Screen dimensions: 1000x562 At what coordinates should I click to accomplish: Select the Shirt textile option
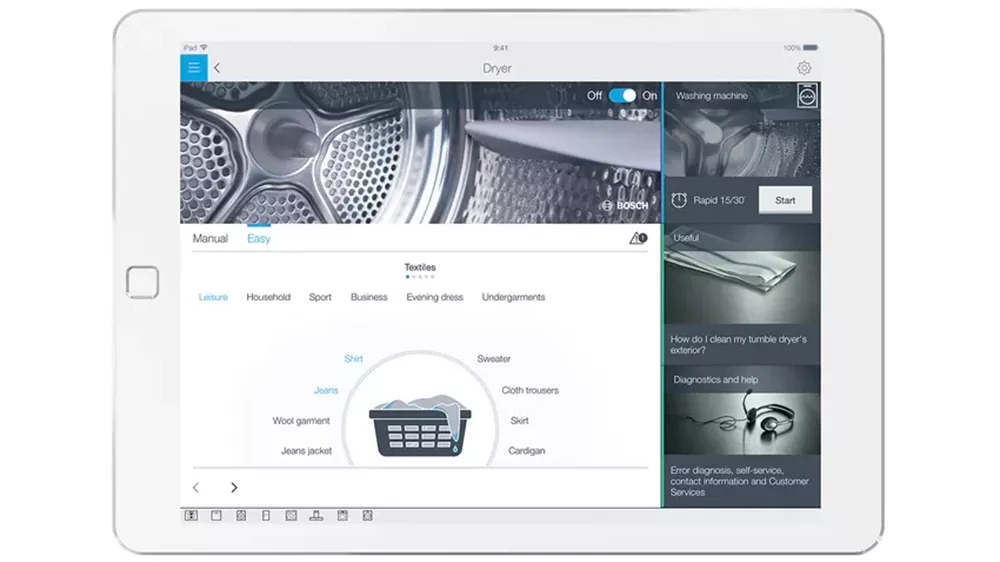pos(353,359)
